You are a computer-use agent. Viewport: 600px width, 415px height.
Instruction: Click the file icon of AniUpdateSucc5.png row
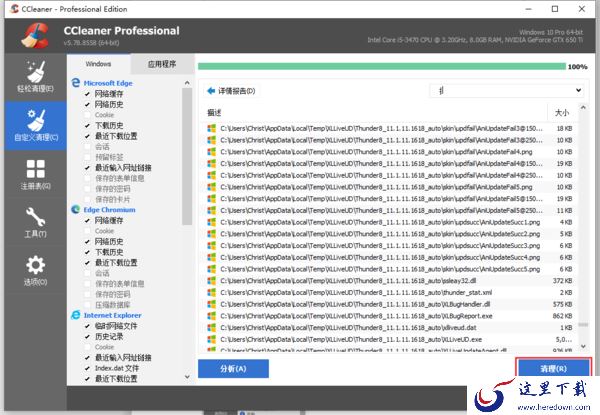[x=212, y=269]
